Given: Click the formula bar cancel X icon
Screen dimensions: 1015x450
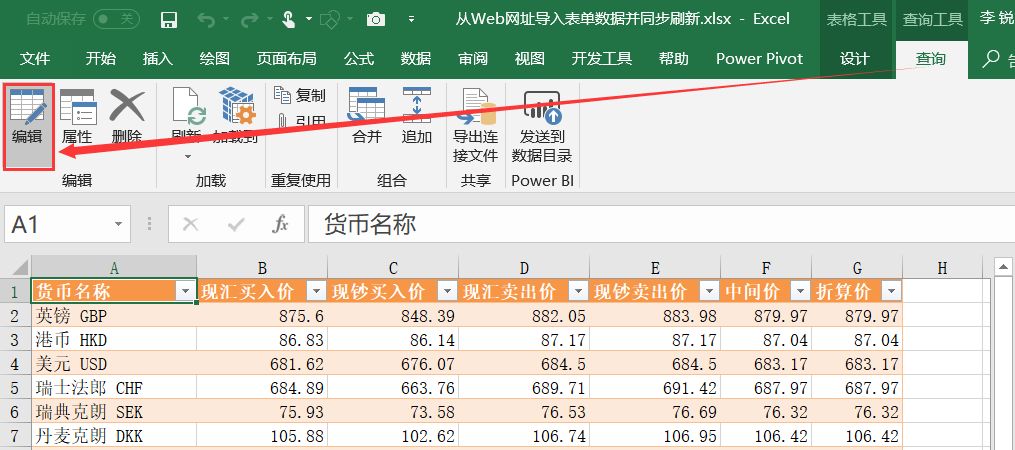Looking at the screenshot, I should pyautogui.click(x=190, y=225).
